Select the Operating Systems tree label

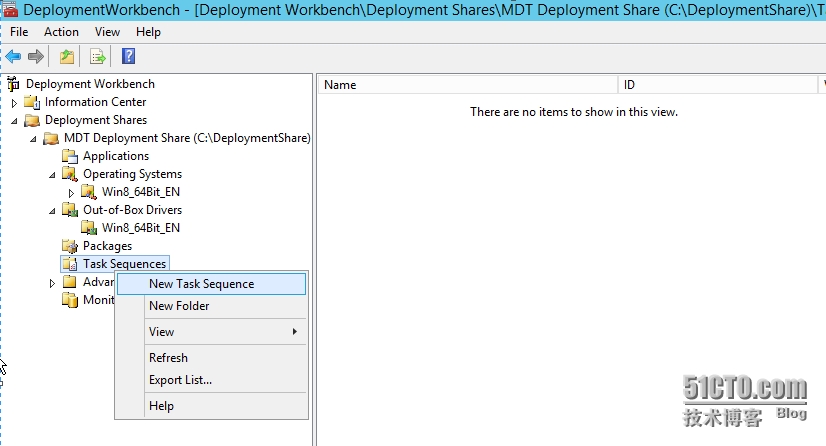click(x=132, y=174)
